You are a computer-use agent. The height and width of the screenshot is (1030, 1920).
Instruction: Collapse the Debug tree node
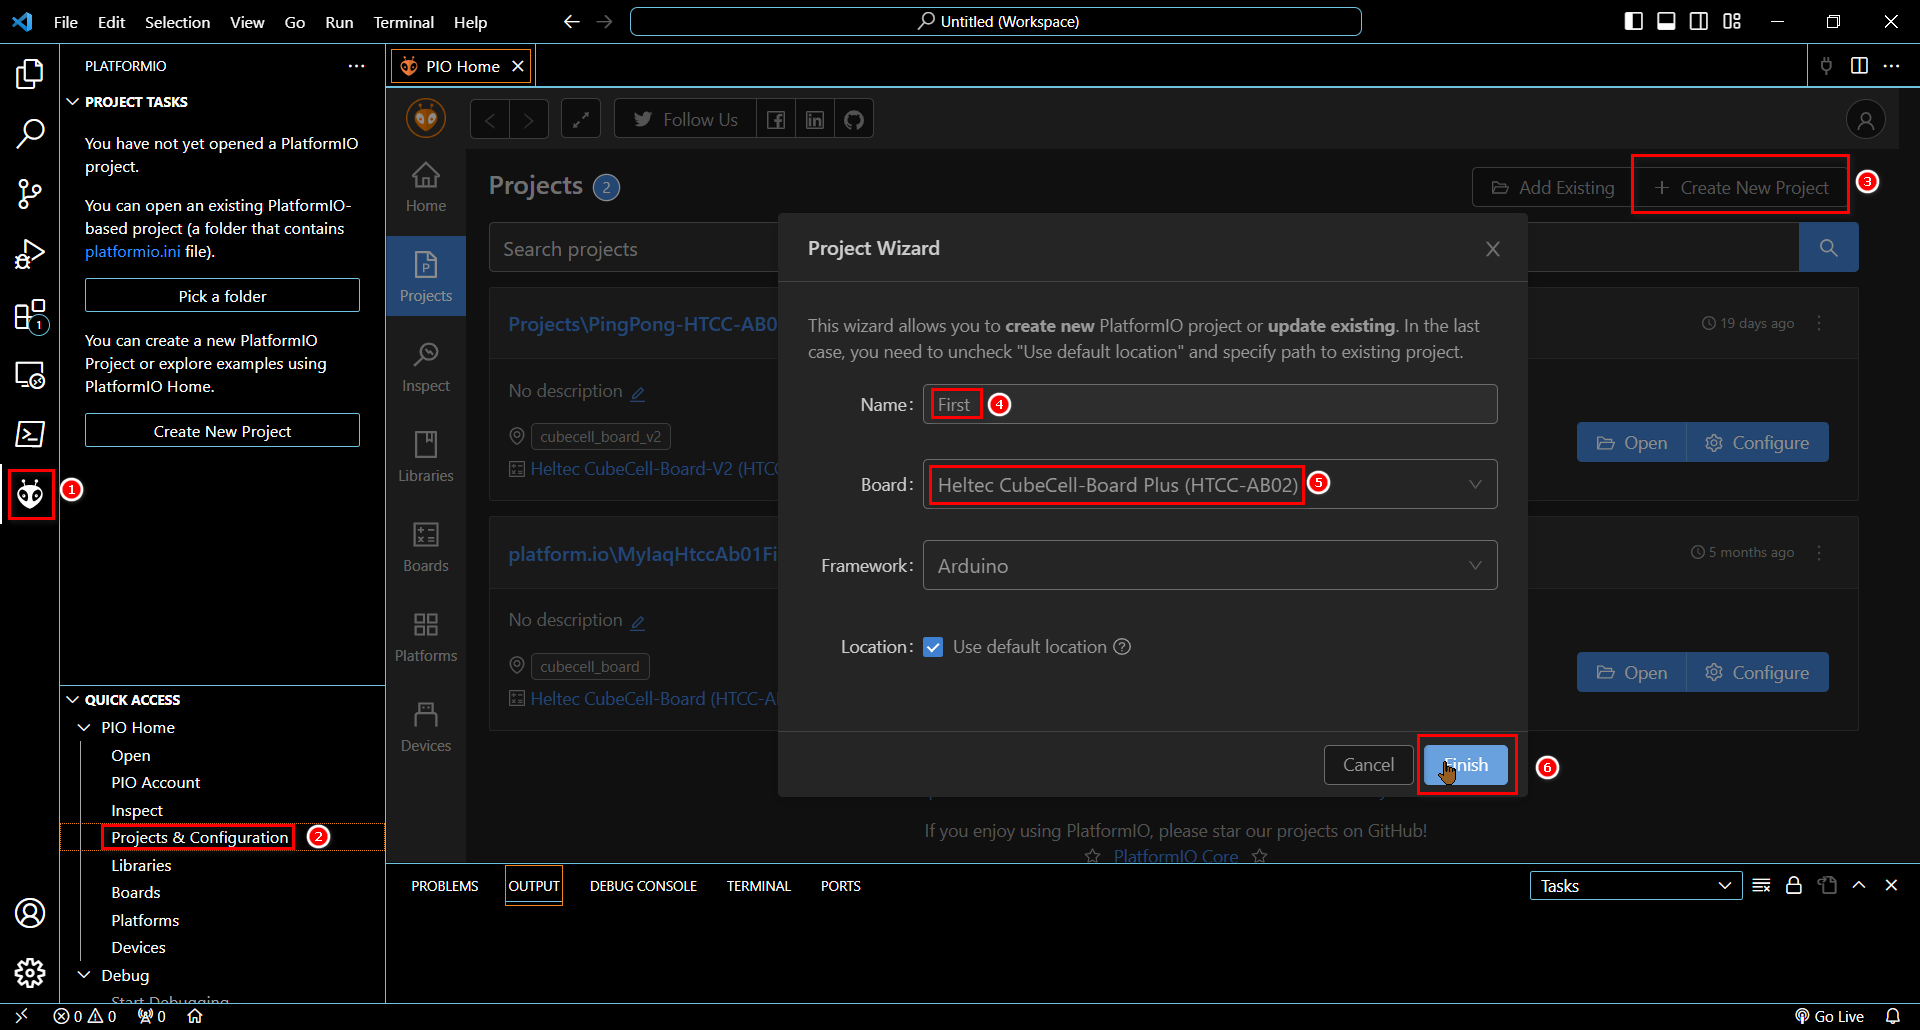pyautogui.click(x=84, y=975)
